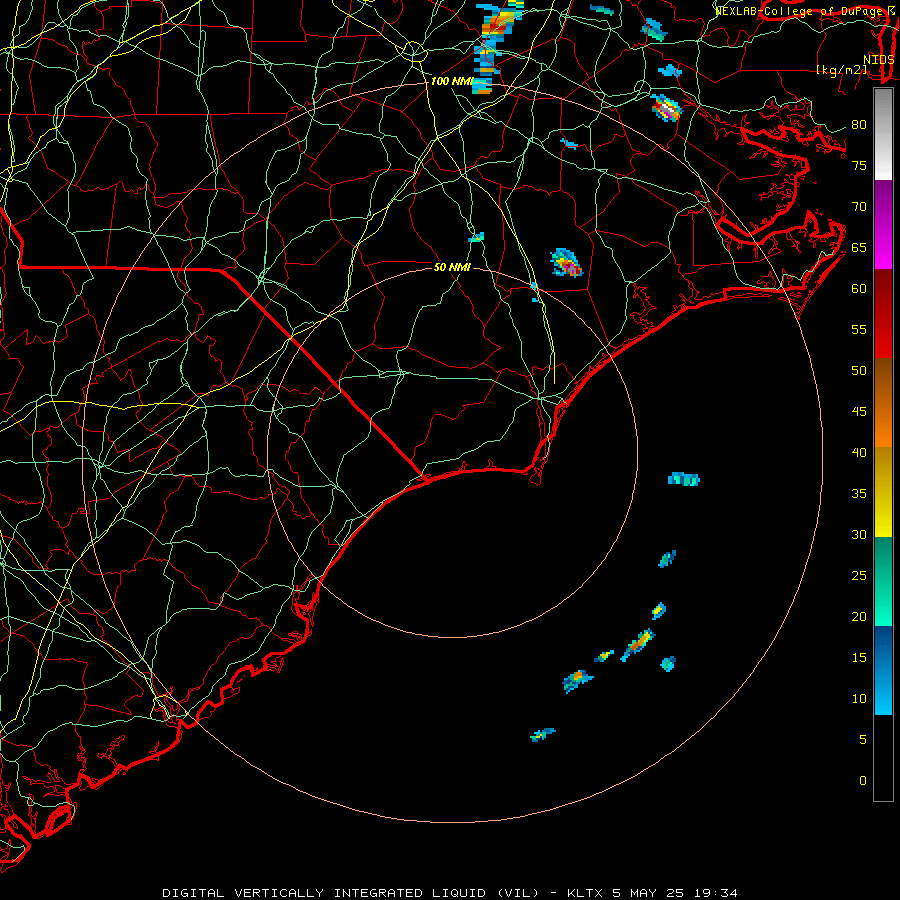Viewport: 900px width, 900px height.
Task: Click the KLTX station identifier in the caption
Action: (x=585, y=893)
